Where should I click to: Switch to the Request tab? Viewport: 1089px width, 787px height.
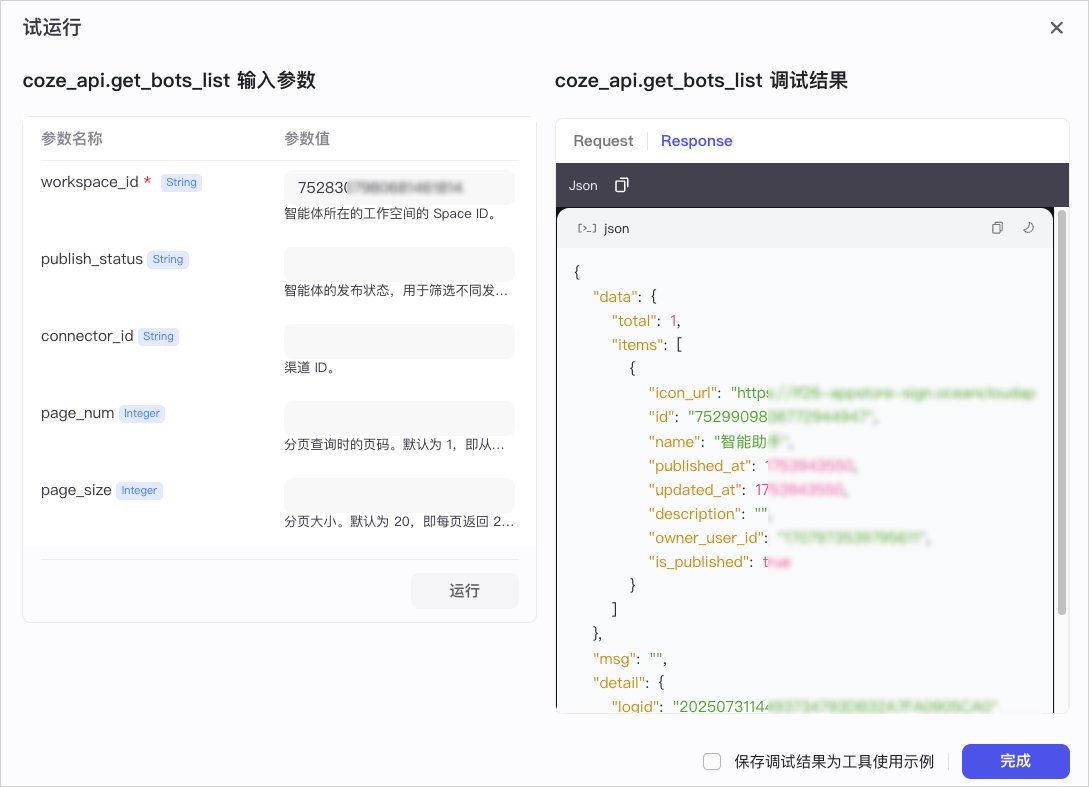(603, 141)
